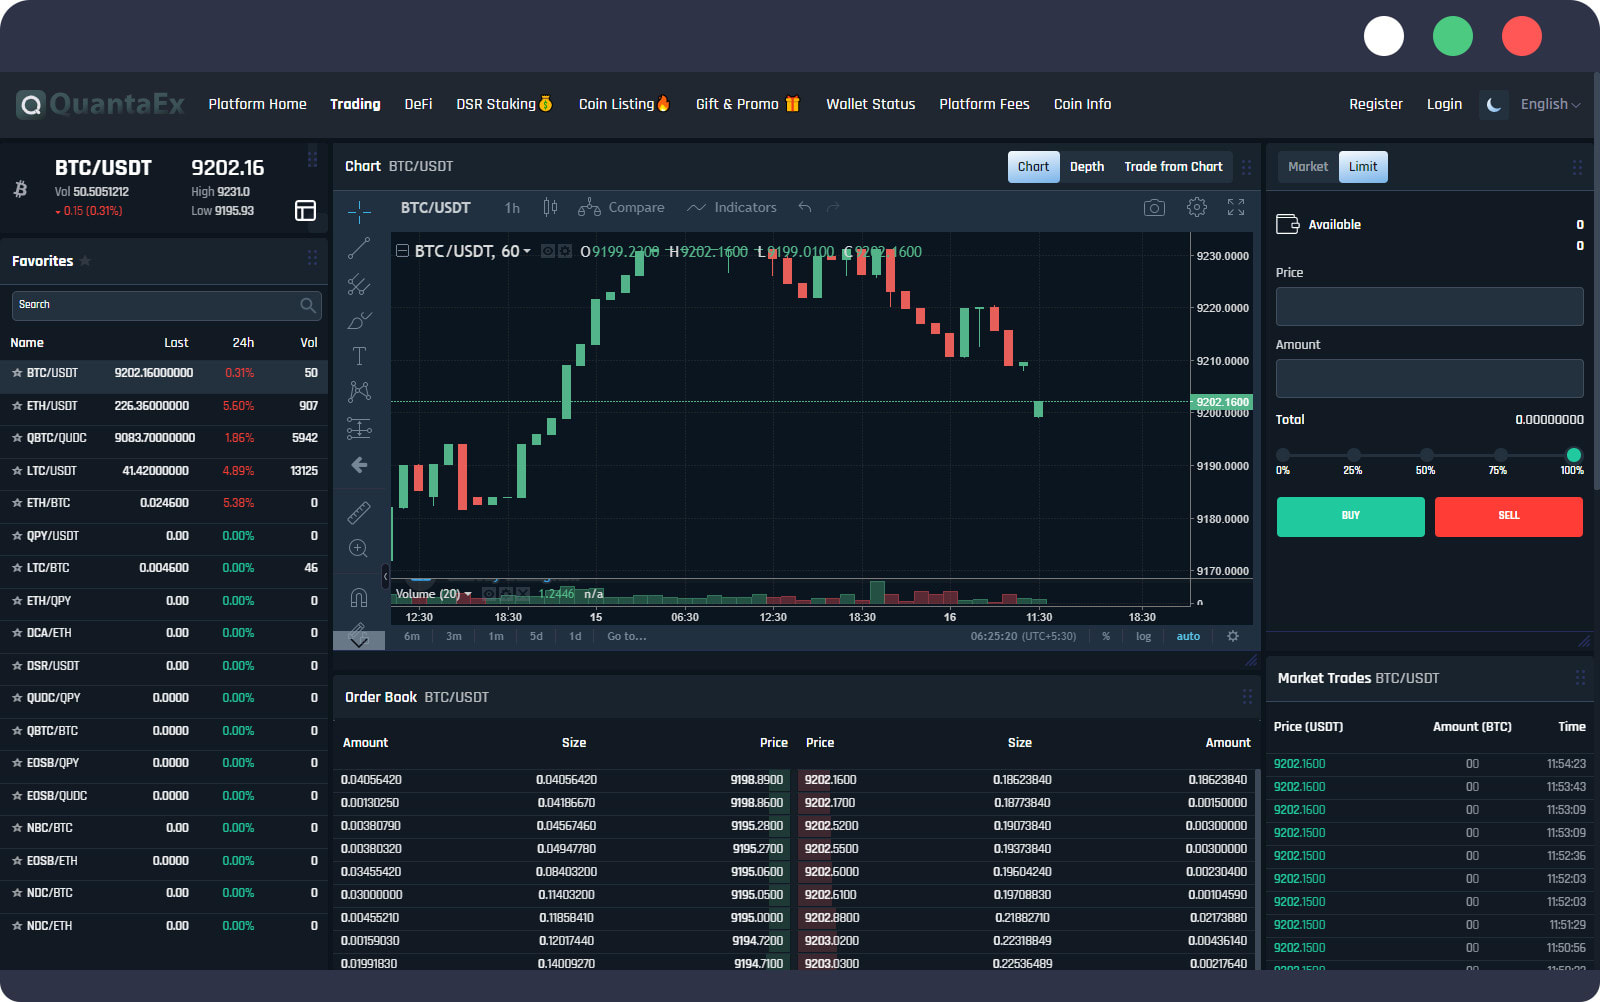Open time axis settings gear
The width and height of the screenshot is (1600, 1002).
(1233, 636)
